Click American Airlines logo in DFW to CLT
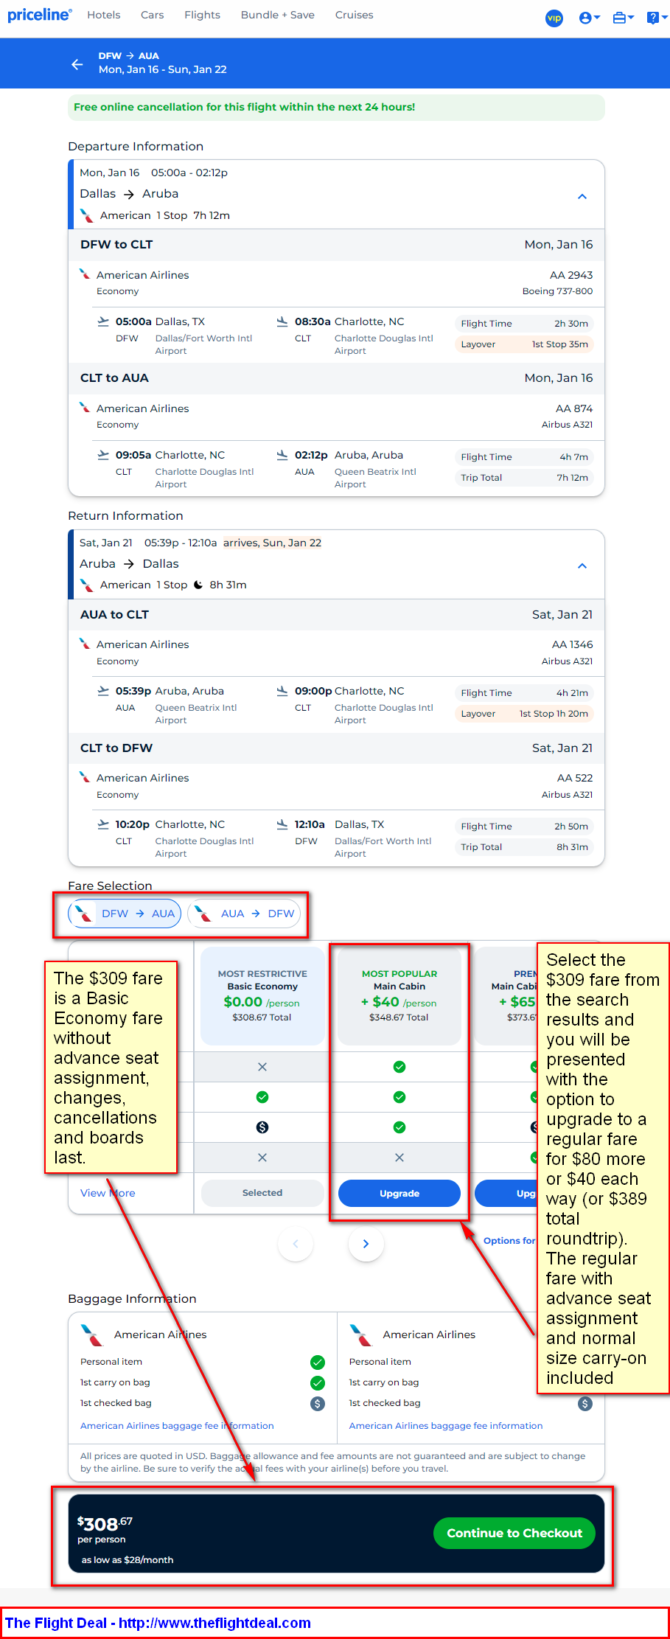 pos(86,274)
